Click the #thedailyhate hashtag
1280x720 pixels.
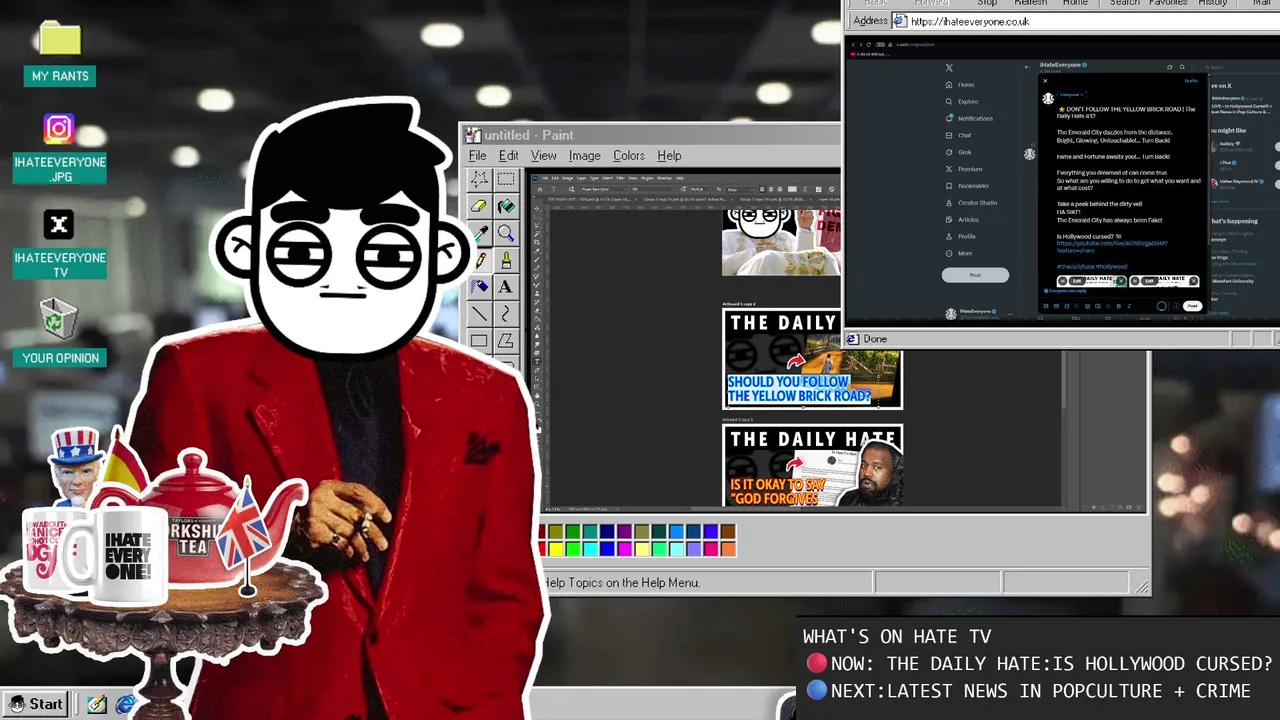1075,267
